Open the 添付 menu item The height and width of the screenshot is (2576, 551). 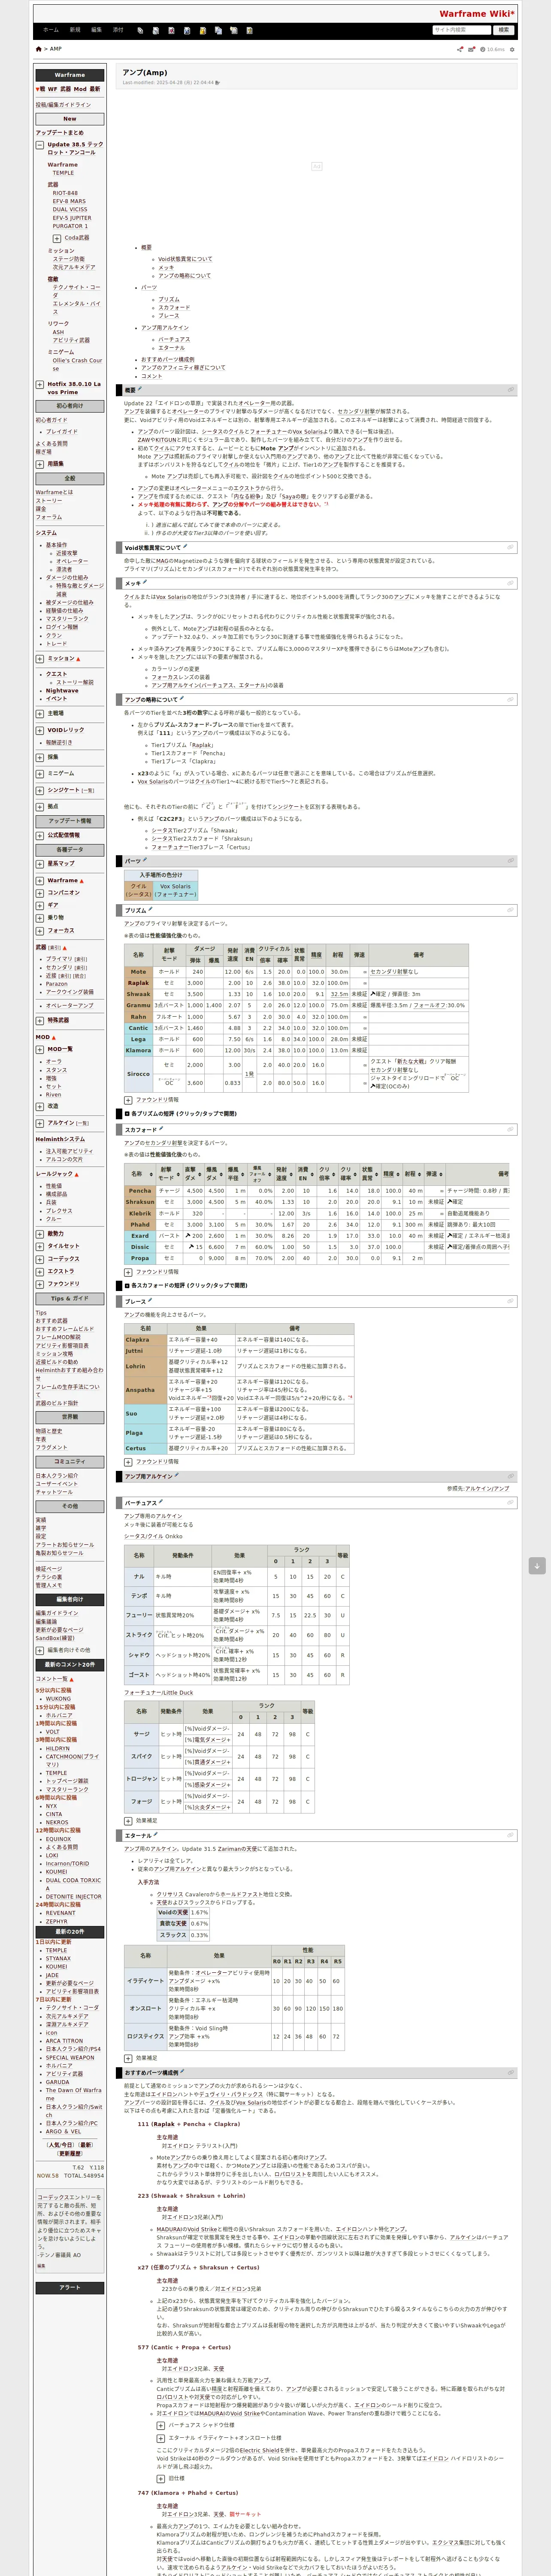click(x=118, y=30)
